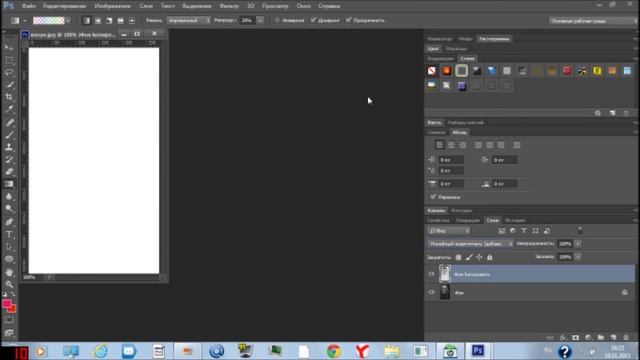Open the gradient picker dropdown arrow
This screenshot has width=640, height=360.
tap(68, 20)
